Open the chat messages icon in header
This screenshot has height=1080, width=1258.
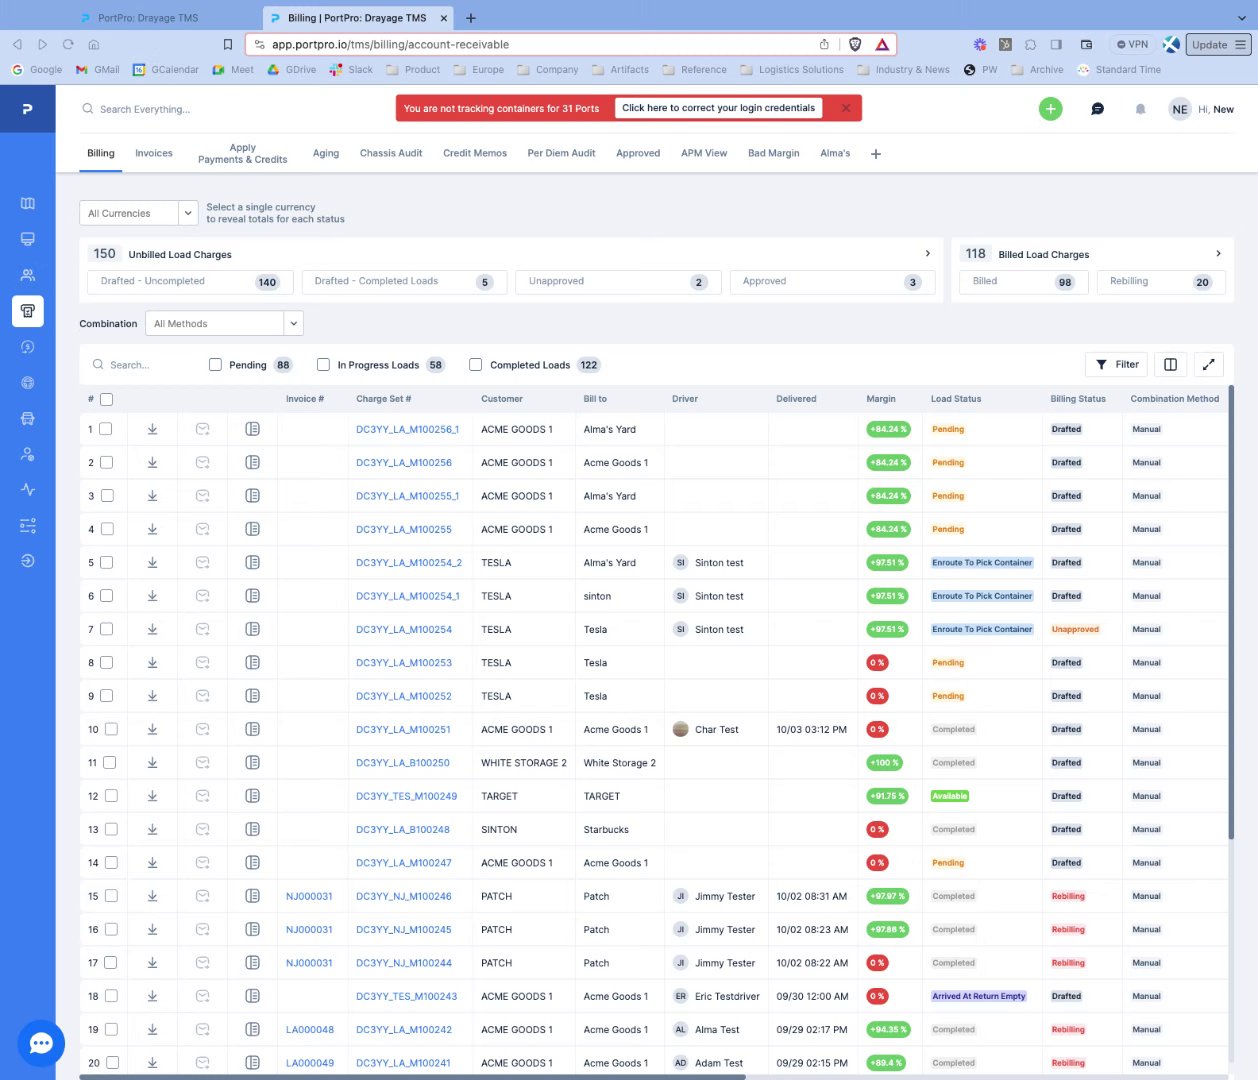point(1097,109)
